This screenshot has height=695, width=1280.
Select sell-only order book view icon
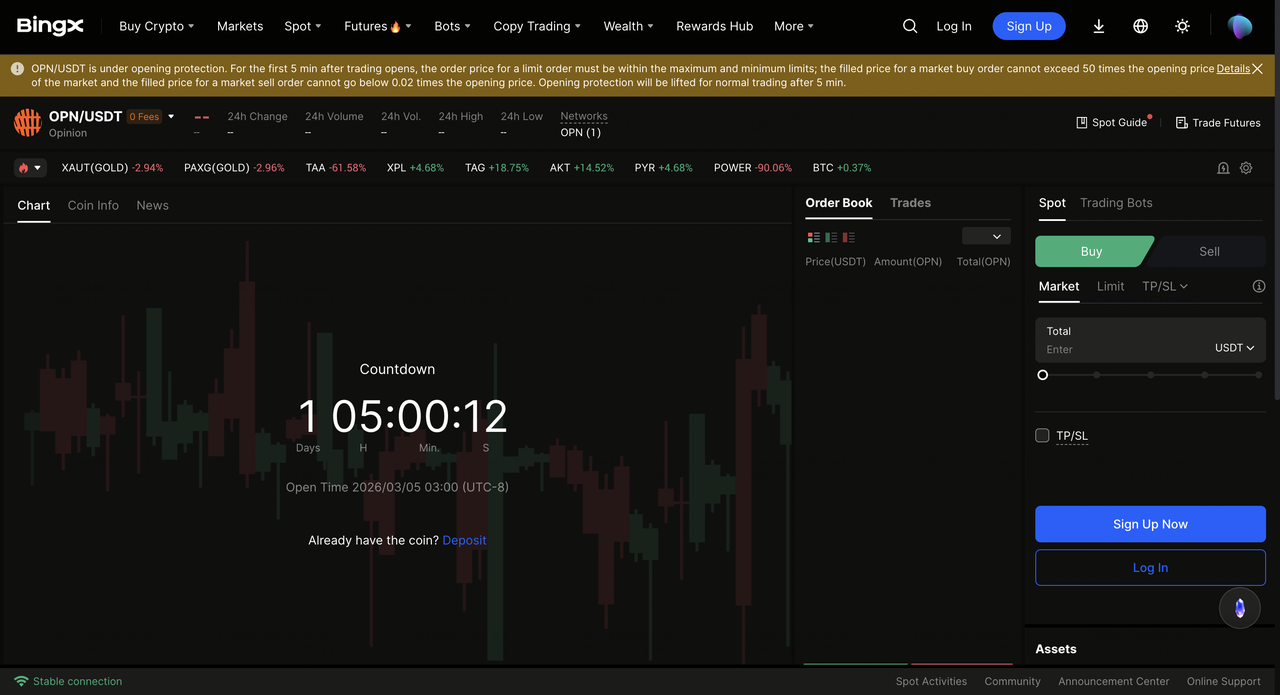point(848,237)
